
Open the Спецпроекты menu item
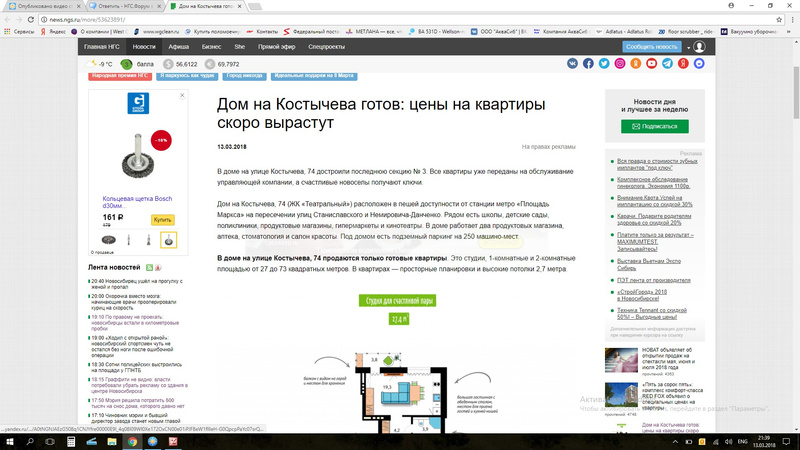coord(327,47)
